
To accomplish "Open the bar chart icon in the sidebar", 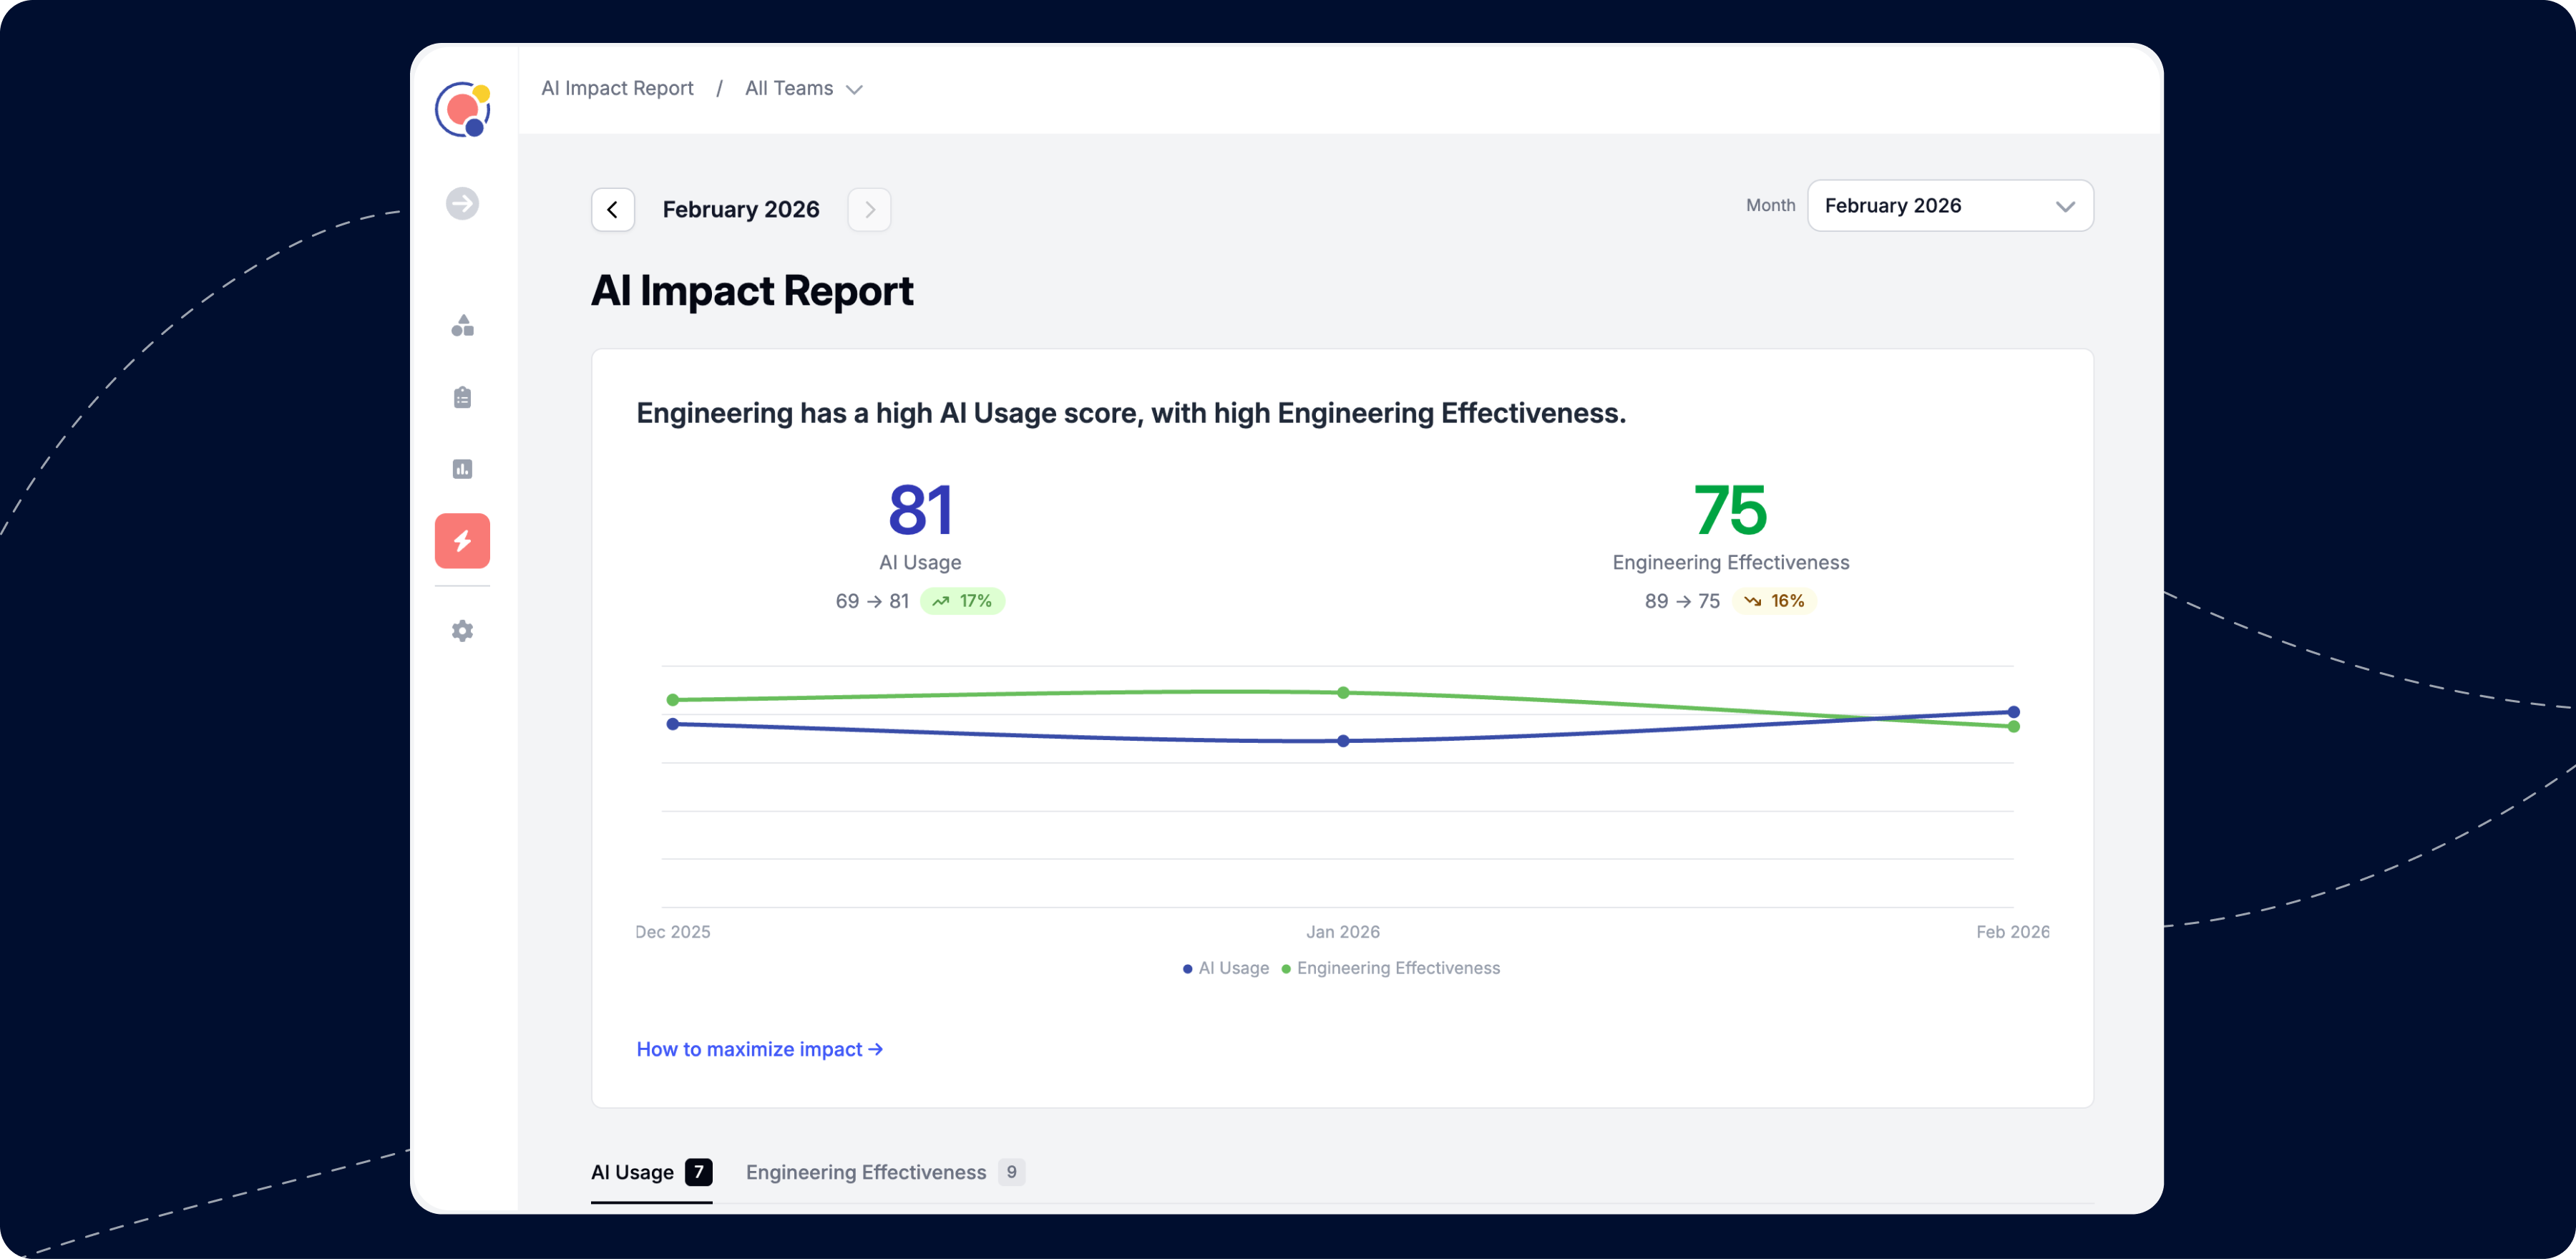I will click(x=462, y=469).
